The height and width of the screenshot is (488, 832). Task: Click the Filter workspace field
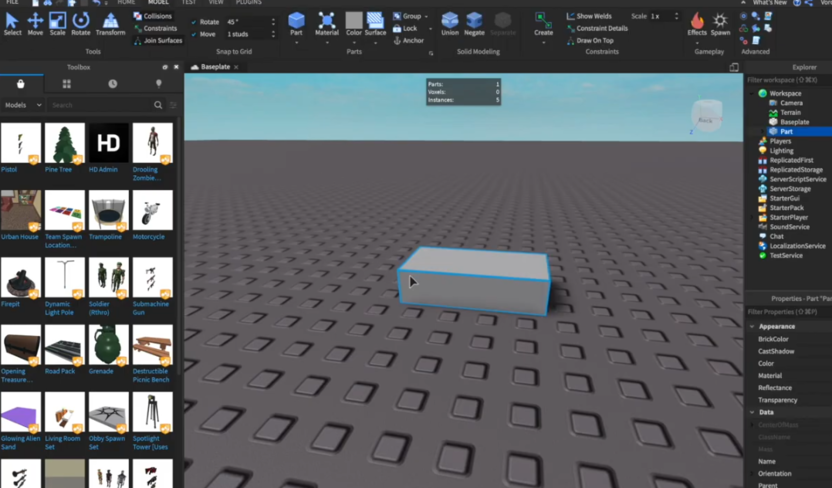(x=788, y=80)
